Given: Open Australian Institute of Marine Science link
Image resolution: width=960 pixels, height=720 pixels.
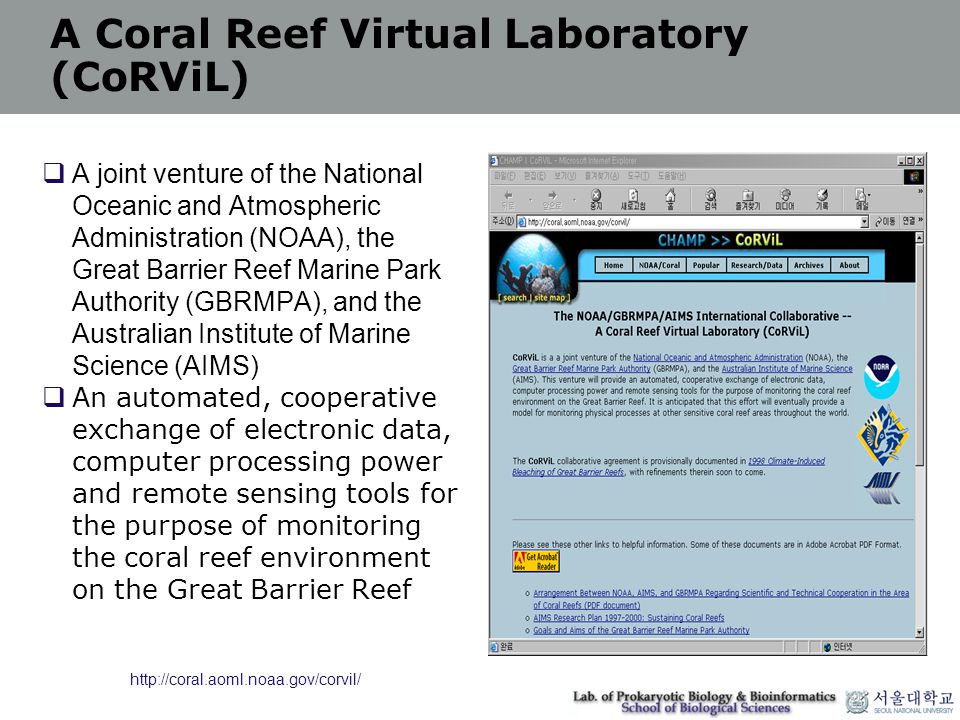Looking at the screenshot, I should pyautogui.click(x=787, y=369).
